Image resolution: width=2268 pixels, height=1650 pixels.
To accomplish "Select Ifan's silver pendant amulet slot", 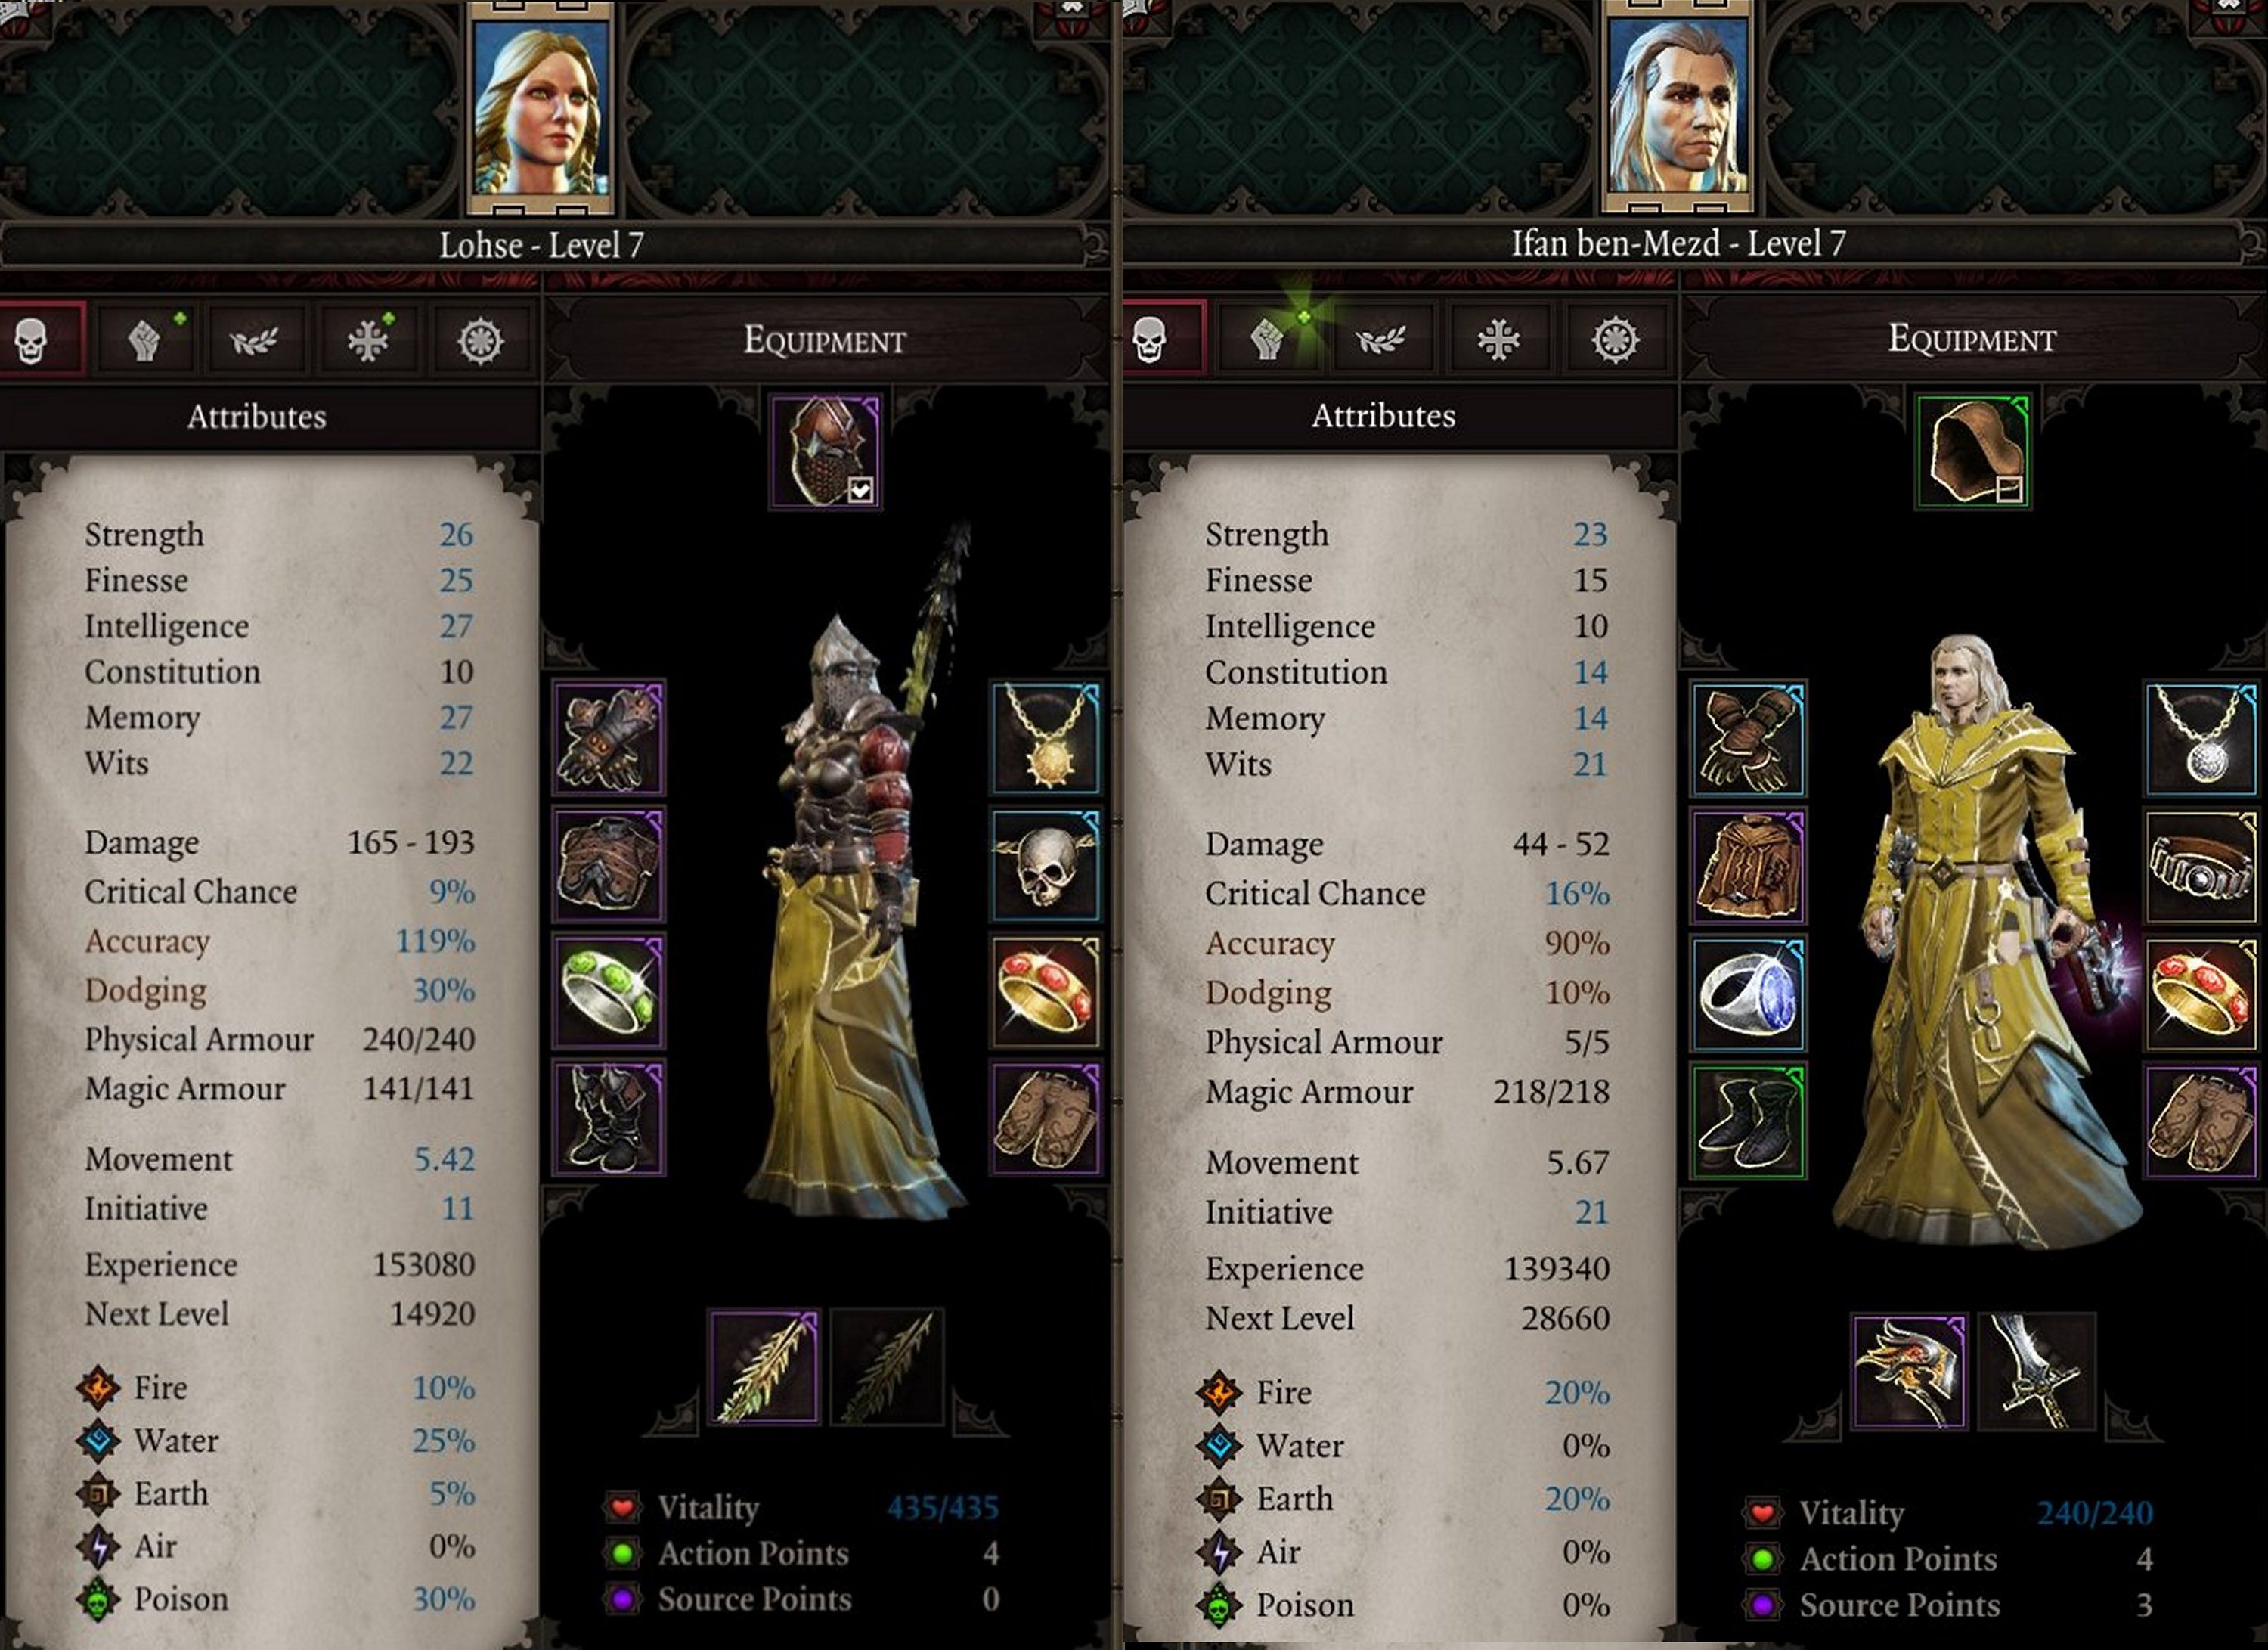I will click(2201, 738).
